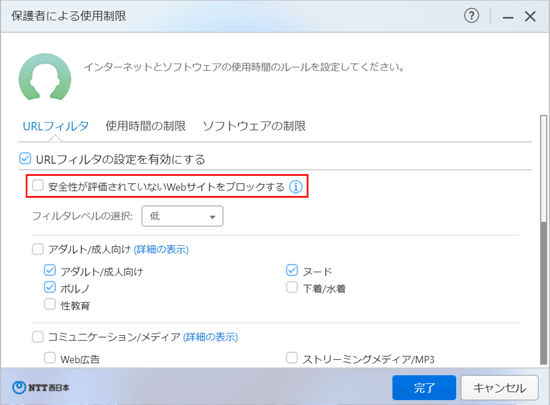Collapse アダルト/成人向け via 詳細の表示 link
The image size is (550, 405).
click(161, 250)
